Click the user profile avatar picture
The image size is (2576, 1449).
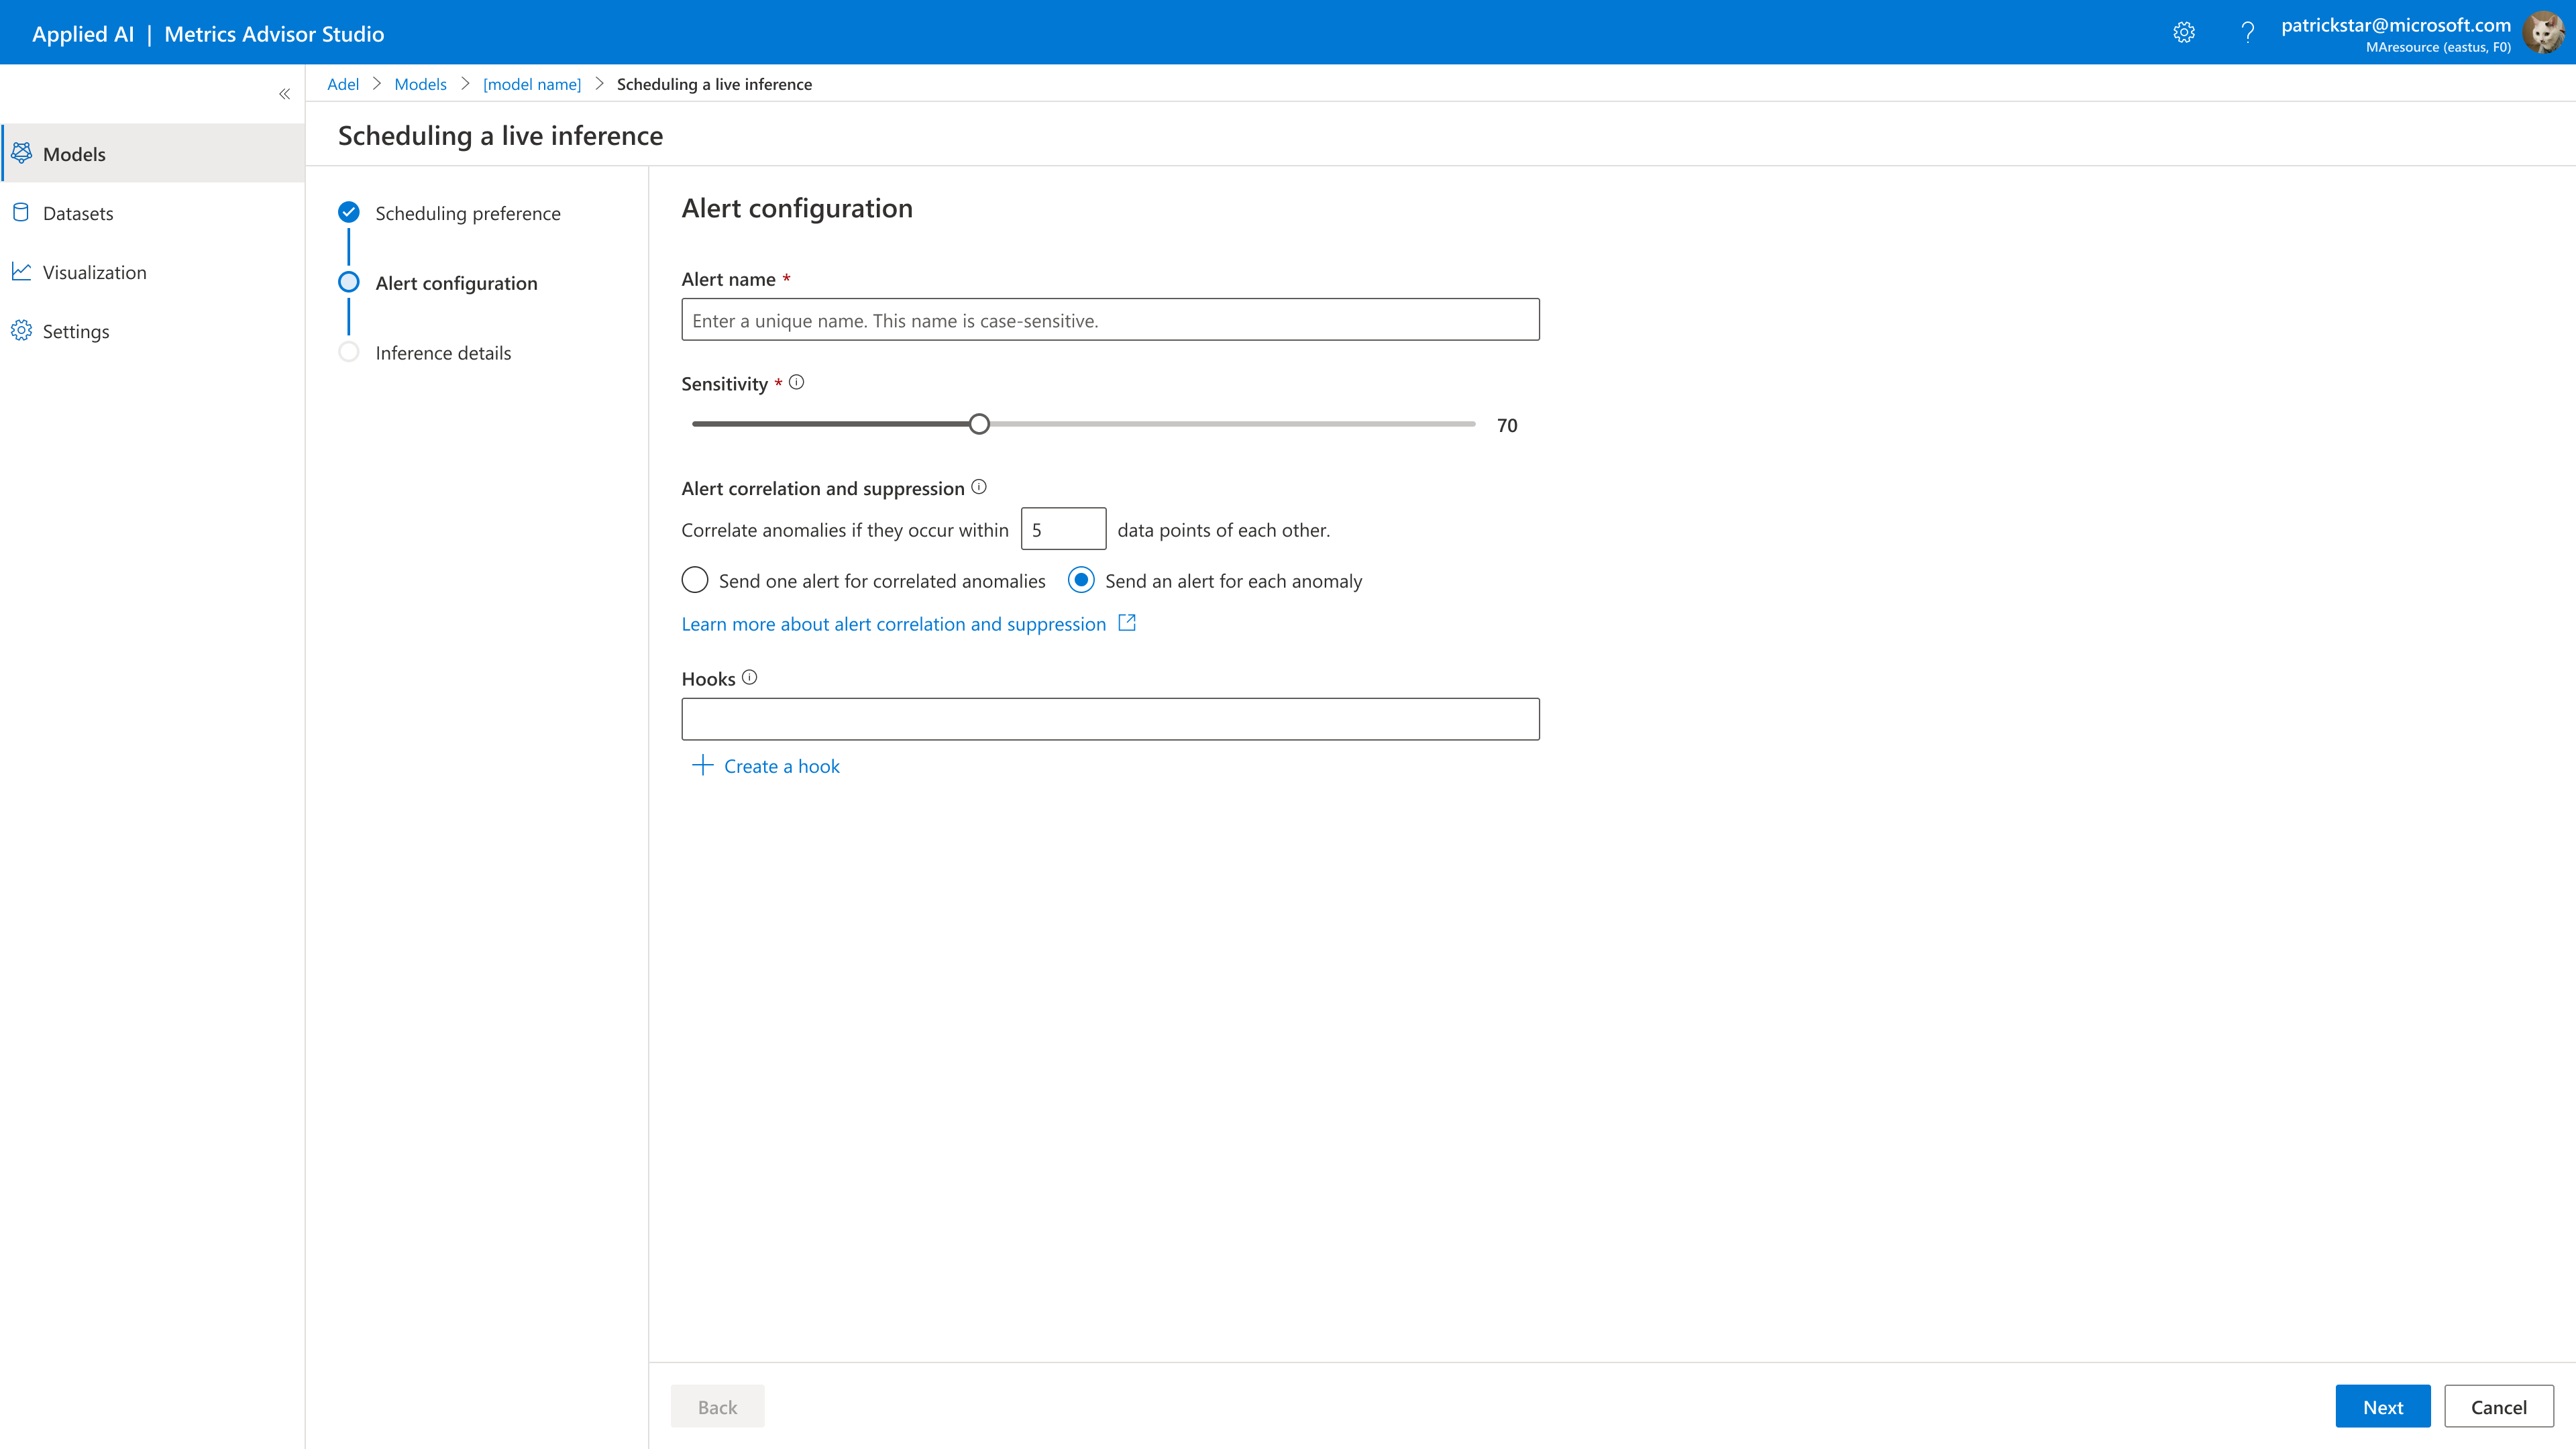pos(2543,33)
